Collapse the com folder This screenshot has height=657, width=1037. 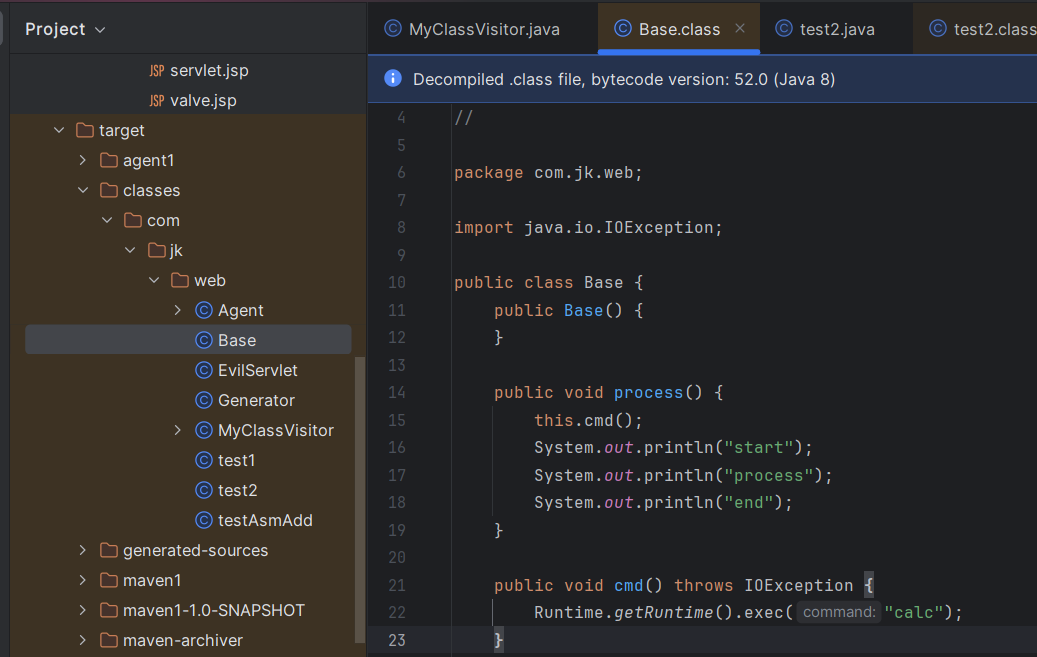click(x=106, y=220)
